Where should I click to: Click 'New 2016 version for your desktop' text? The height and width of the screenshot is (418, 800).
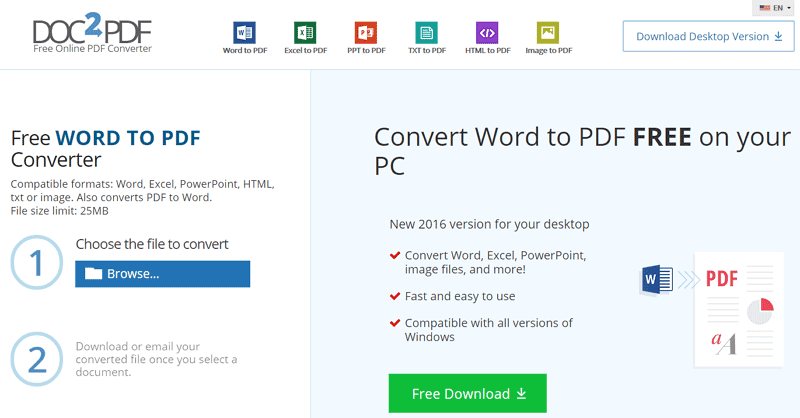[489, 224]
